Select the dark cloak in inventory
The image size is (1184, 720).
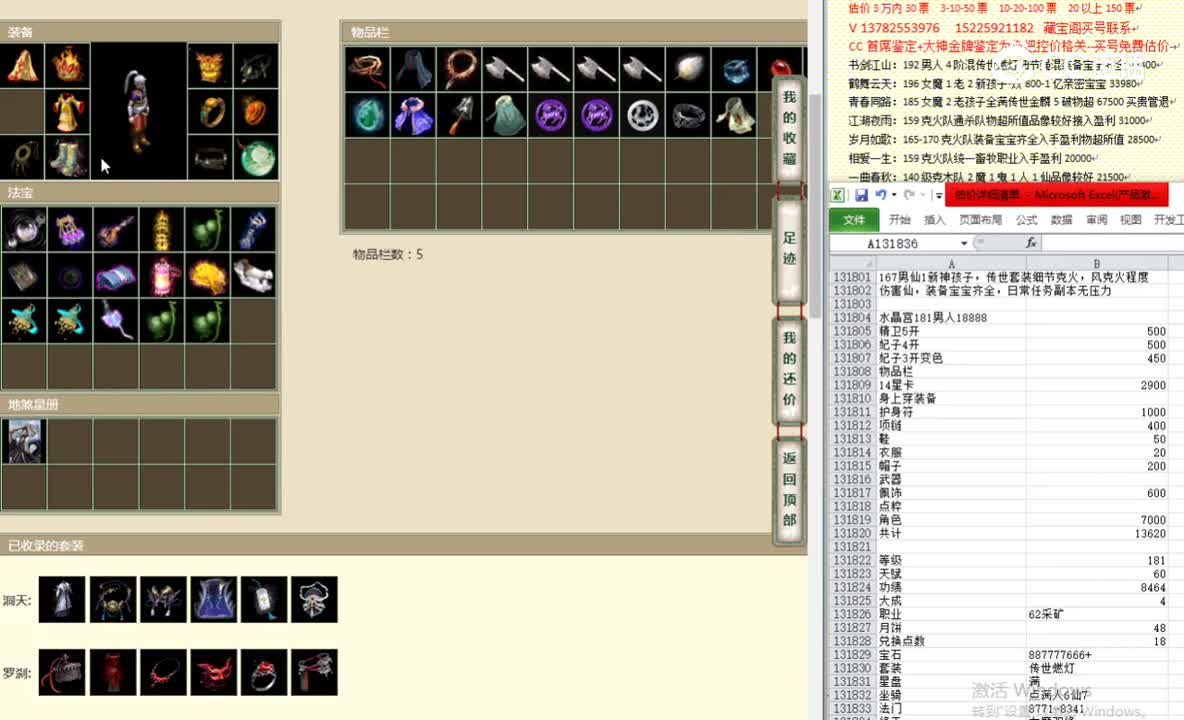point(413,69)
